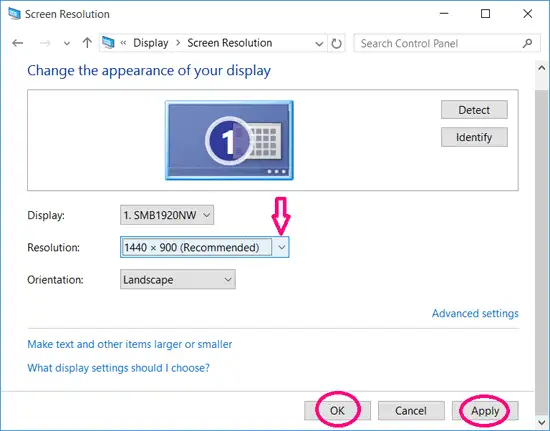The height and width of the screenshot is (431, 550).
Task: Expand the address bar history dropdown
Action: [x=319, y=44]
